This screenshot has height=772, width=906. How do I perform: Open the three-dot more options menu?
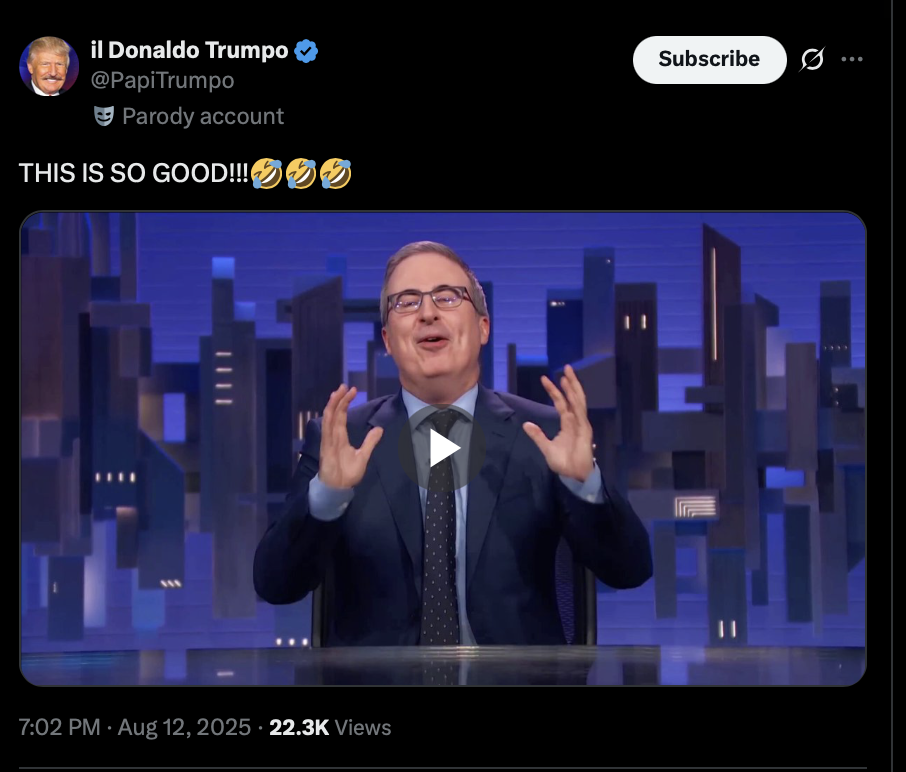coord(852,59)
